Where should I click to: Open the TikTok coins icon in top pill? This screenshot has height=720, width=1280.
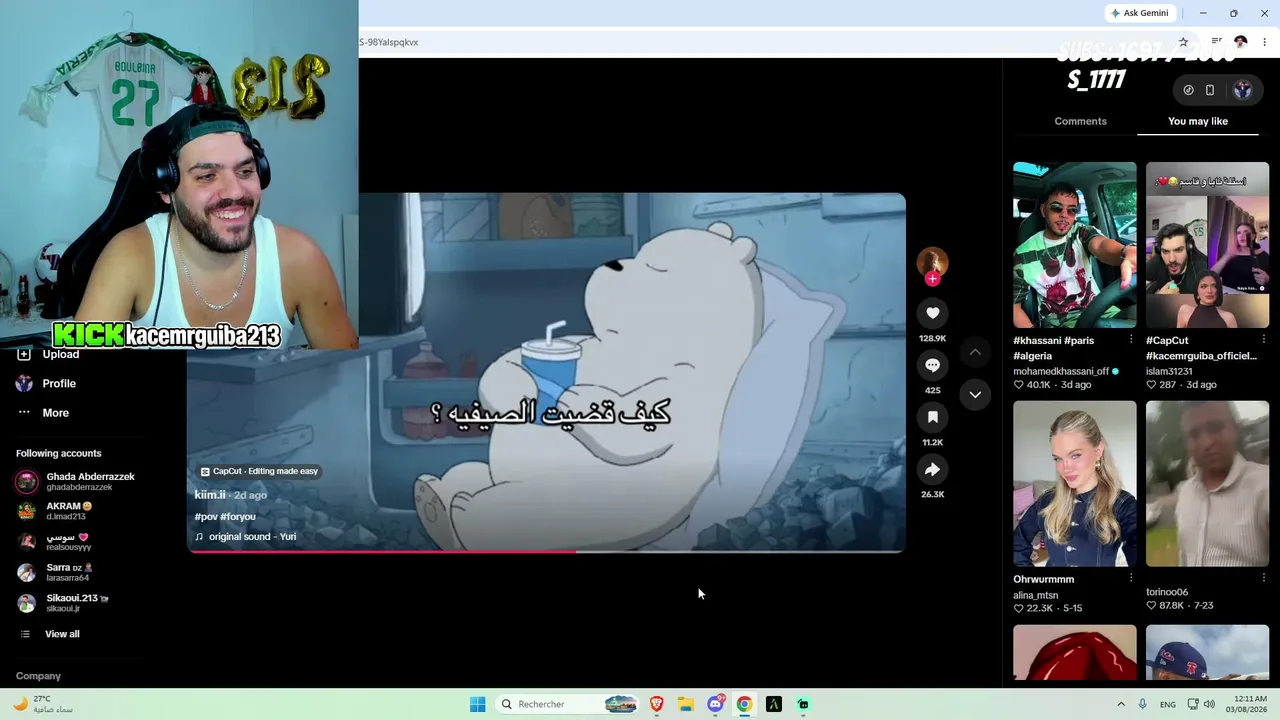pos(1188,90)
